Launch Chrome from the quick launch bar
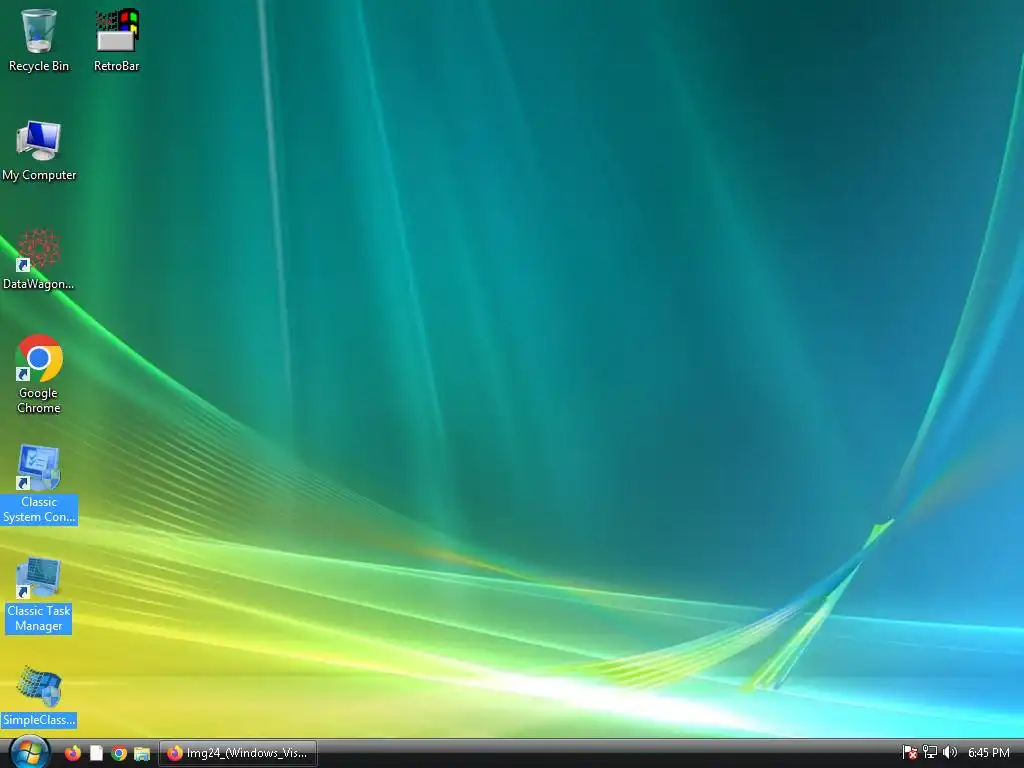 (x=119, y=753)
